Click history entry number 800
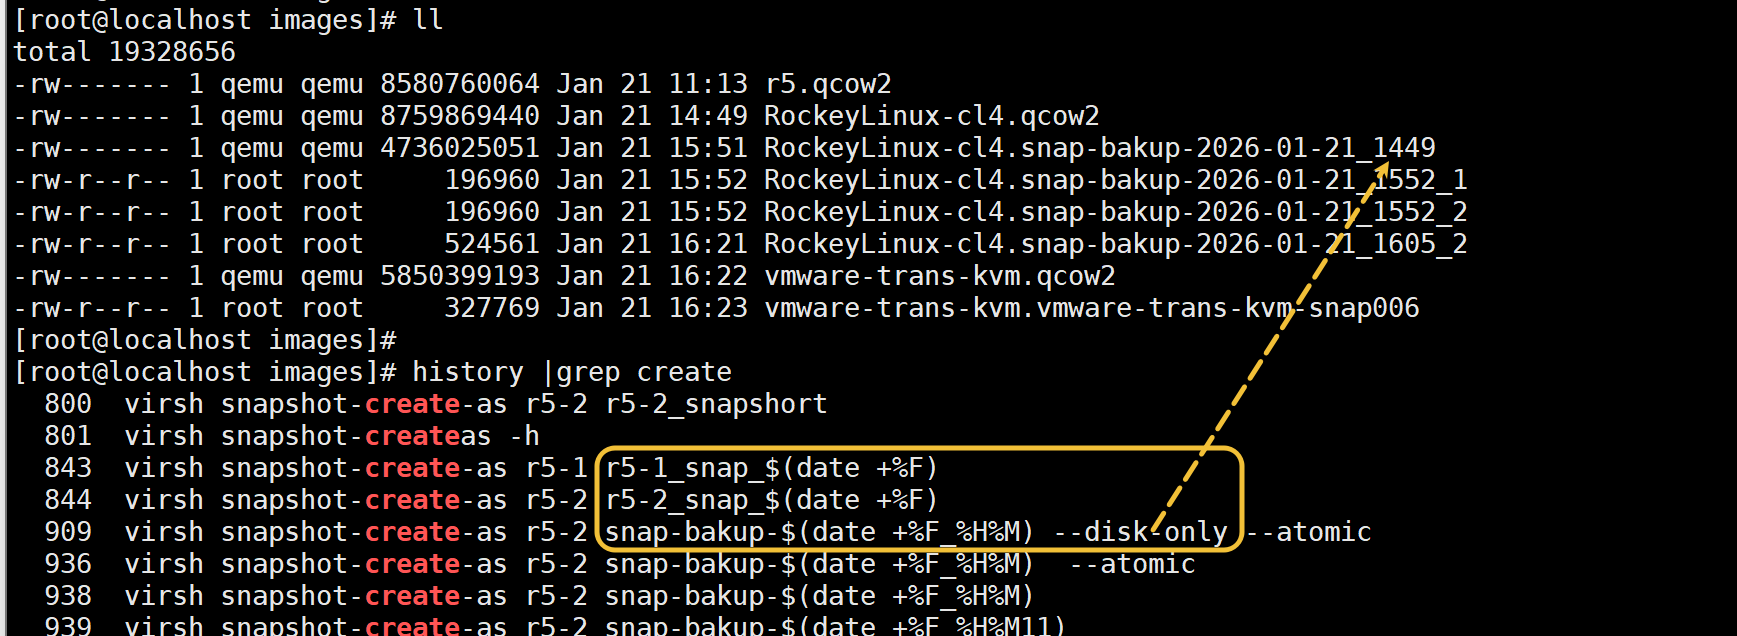The height and width of the screenshot is (636, 1737). pyautogui.click(x=68, y=404)
